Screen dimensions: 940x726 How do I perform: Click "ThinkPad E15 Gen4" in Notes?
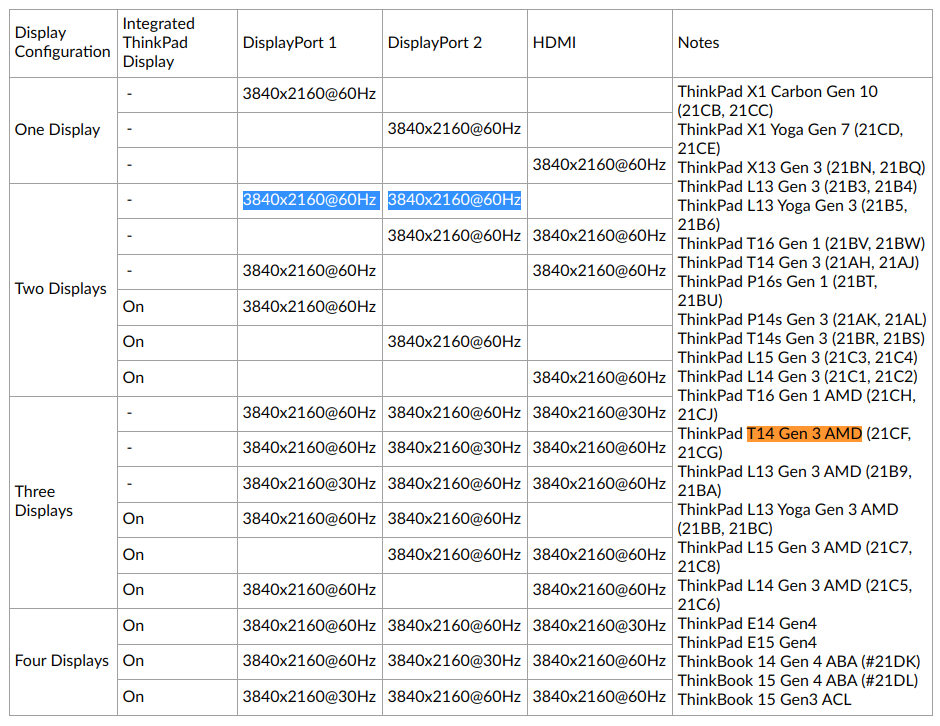point(747,643)
